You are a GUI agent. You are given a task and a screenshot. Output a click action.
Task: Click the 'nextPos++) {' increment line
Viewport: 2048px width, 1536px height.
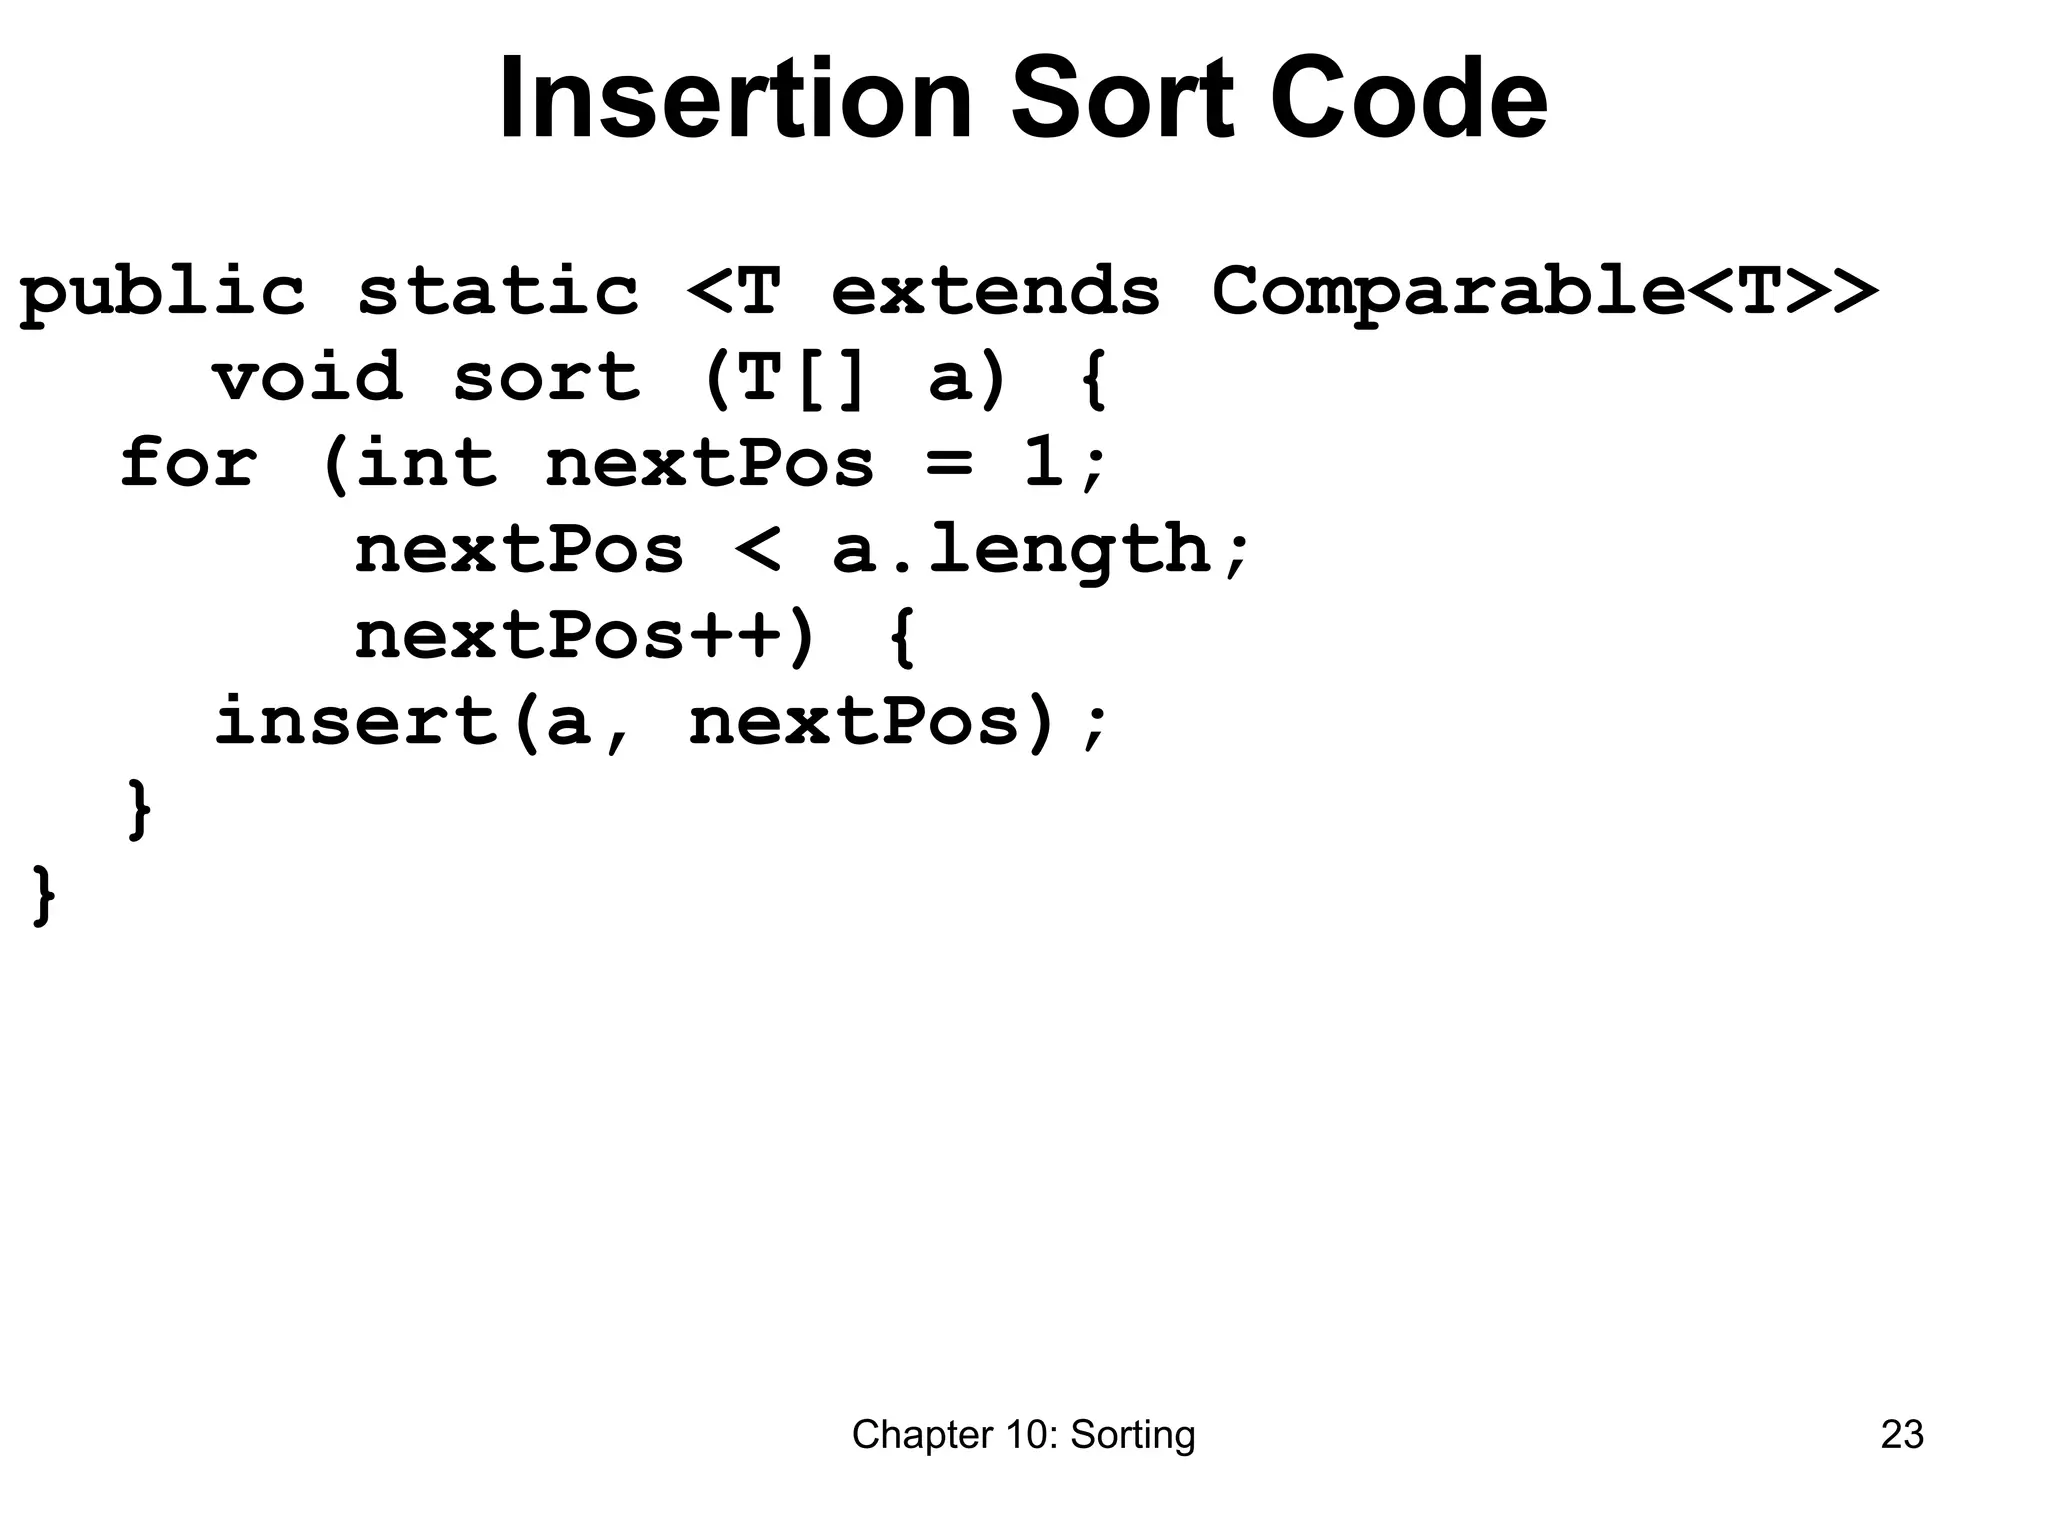coord(636,637)
